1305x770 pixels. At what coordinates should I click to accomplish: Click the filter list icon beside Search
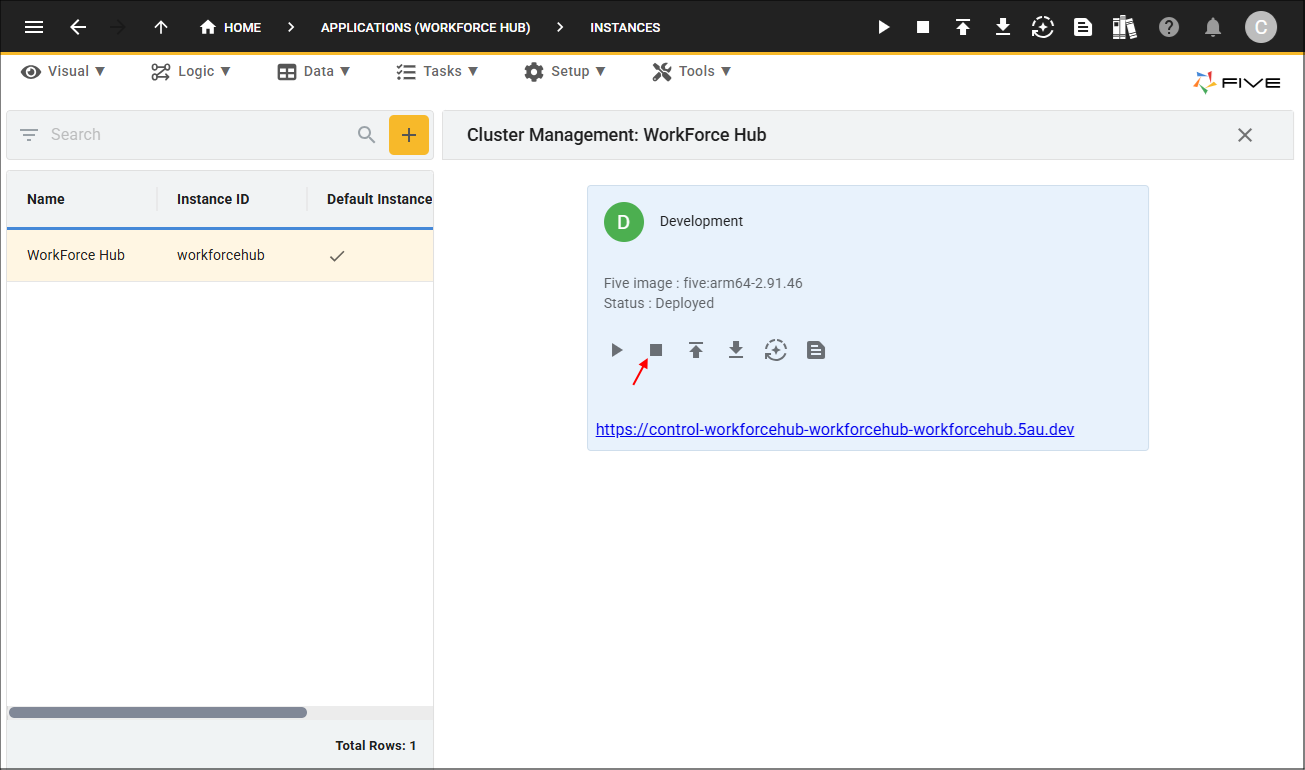click(x=29, y=135)
